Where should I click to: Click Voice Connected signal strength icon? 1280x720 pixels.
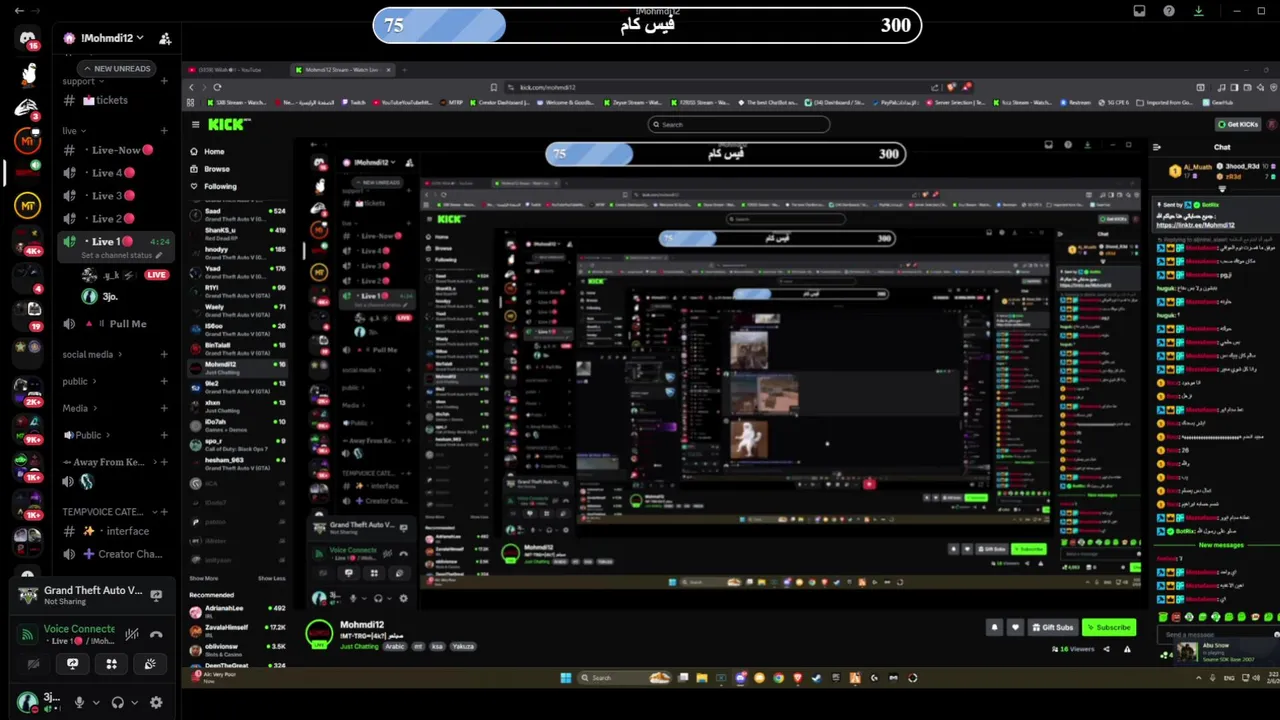[27, 634]
